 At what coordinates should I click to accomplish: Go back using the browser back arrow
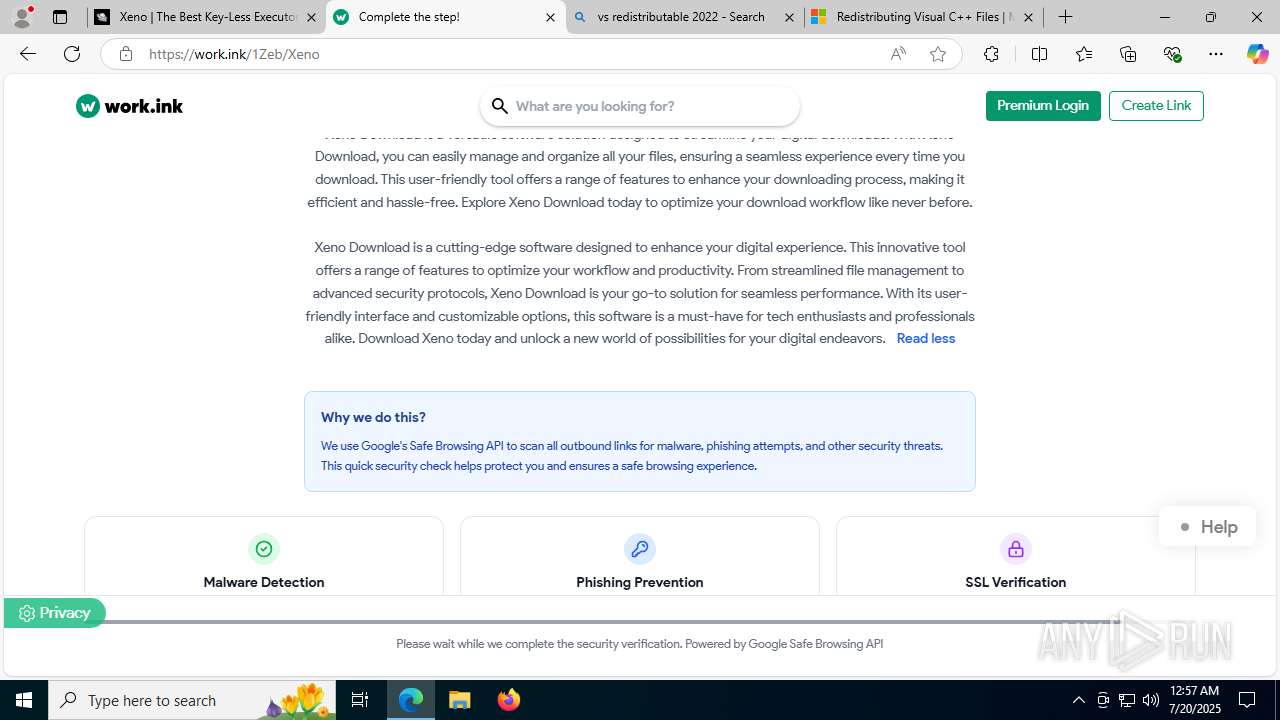(28, 54)
